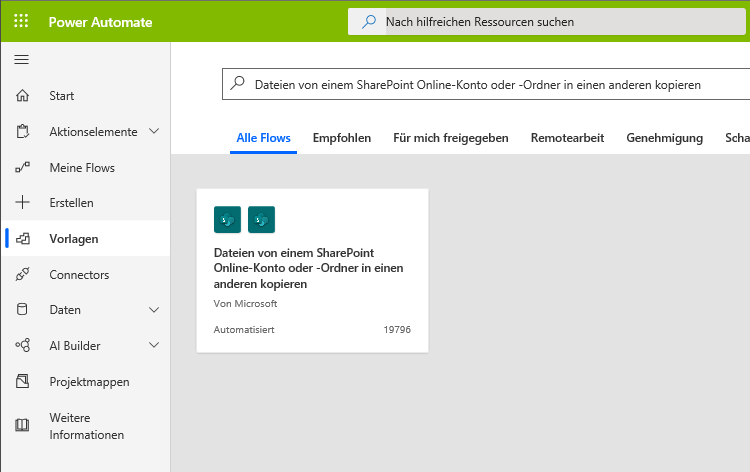Collapse the navigation hamburger menu
The height and width of the screenshot is (472, 750).
[22, 59]
